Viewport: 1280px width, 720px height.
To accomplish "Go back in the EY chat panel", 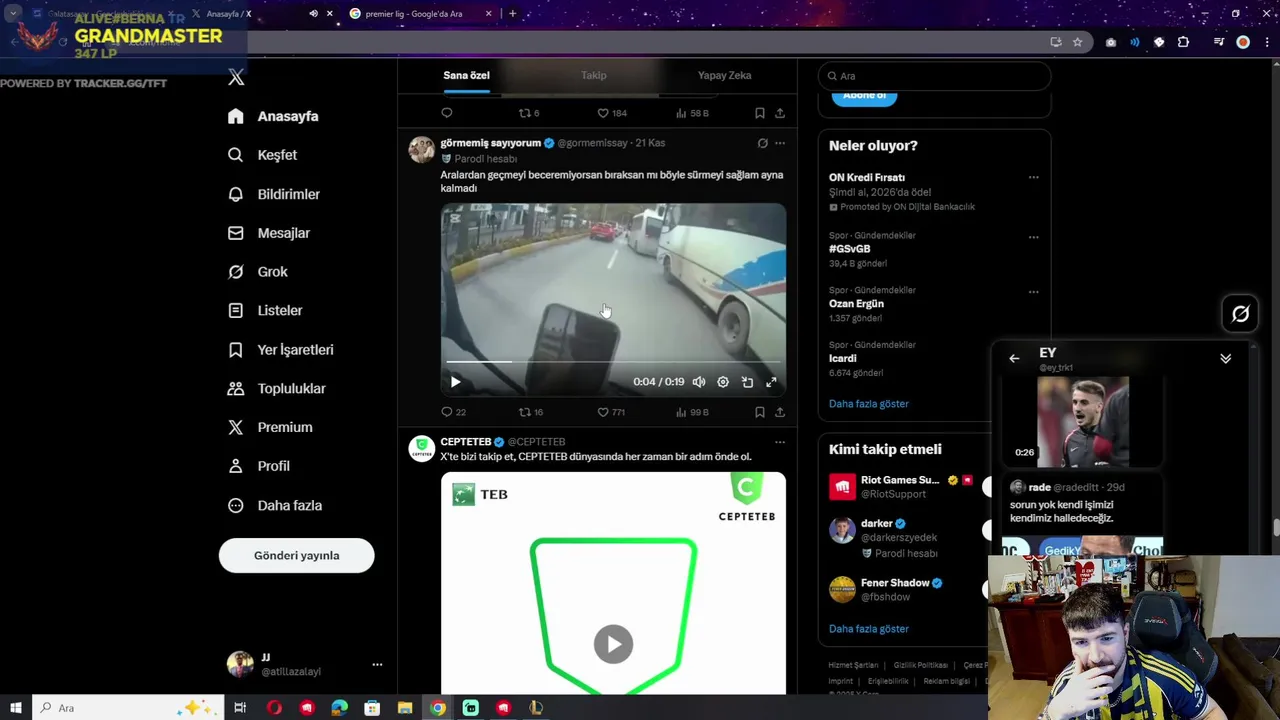I will coord(1014,358).
